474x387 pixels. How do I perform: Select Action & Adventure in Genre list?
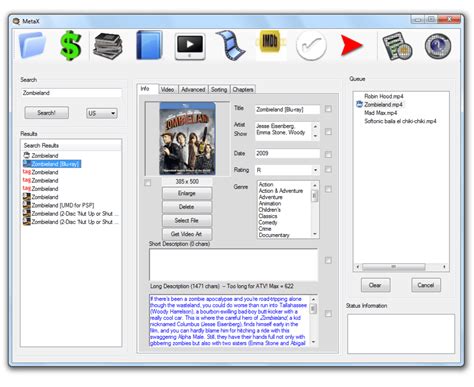coord(281,191)
